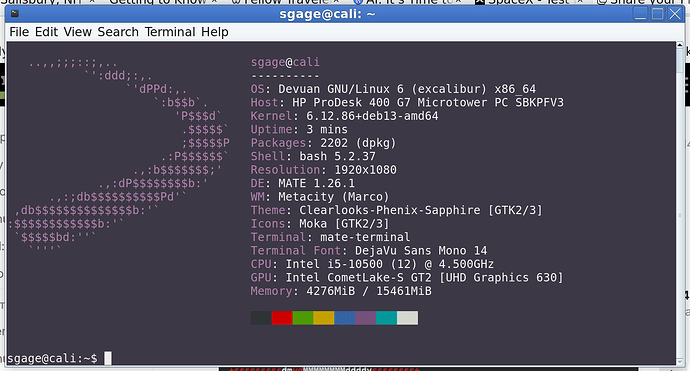Minimize the sgage@cali terminal window
The height and width of the screenshot is (371, 690).
(x=640, y=14)
